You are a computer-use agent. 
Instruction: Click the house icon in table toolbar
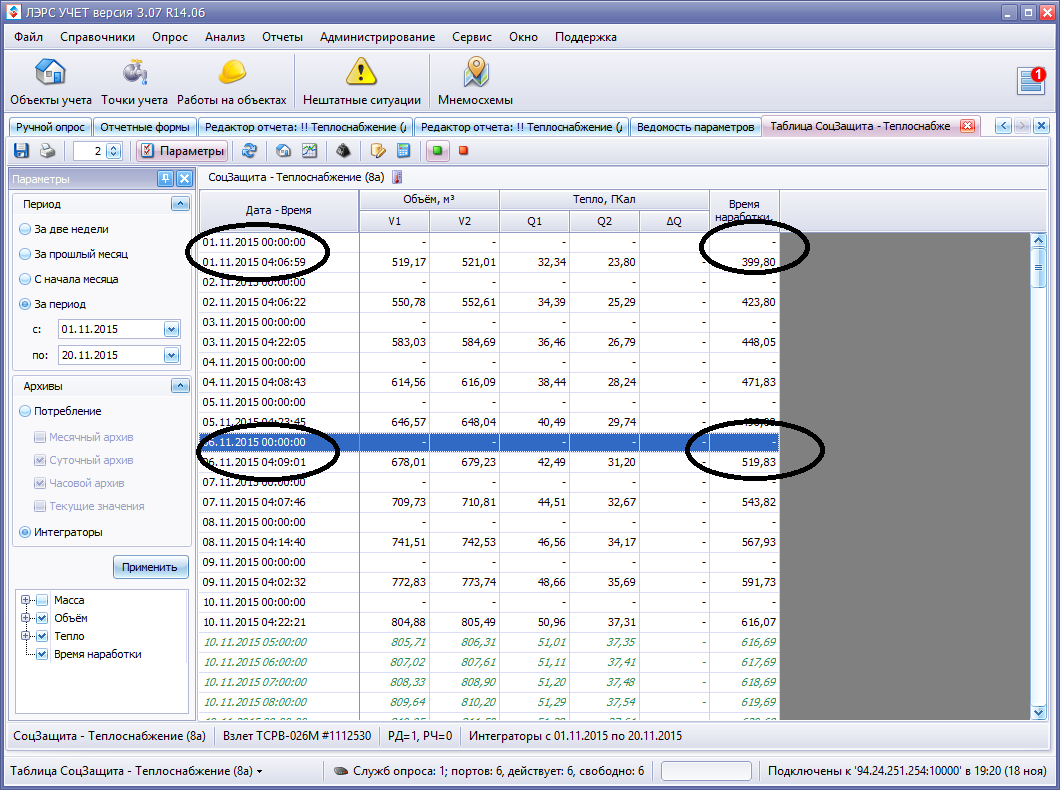pyautogui.click(x=283, y=151)
